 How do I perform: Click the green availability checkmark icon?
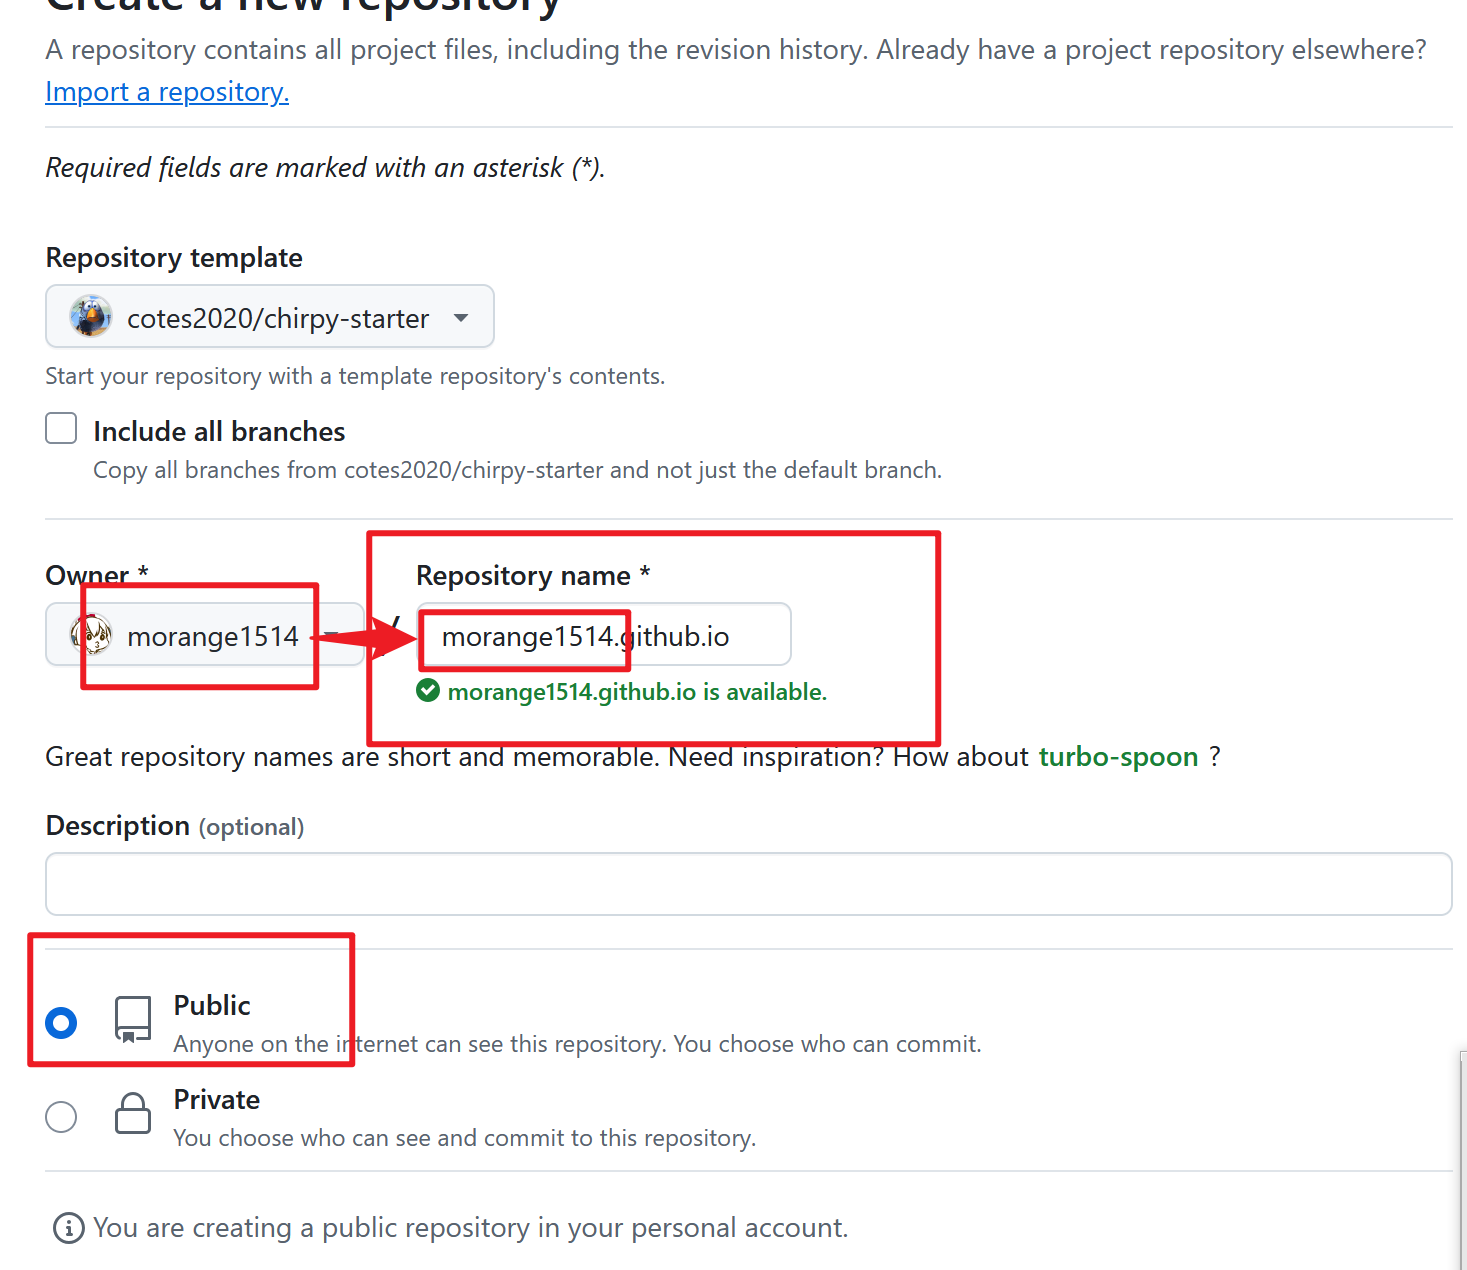(428, 691)
